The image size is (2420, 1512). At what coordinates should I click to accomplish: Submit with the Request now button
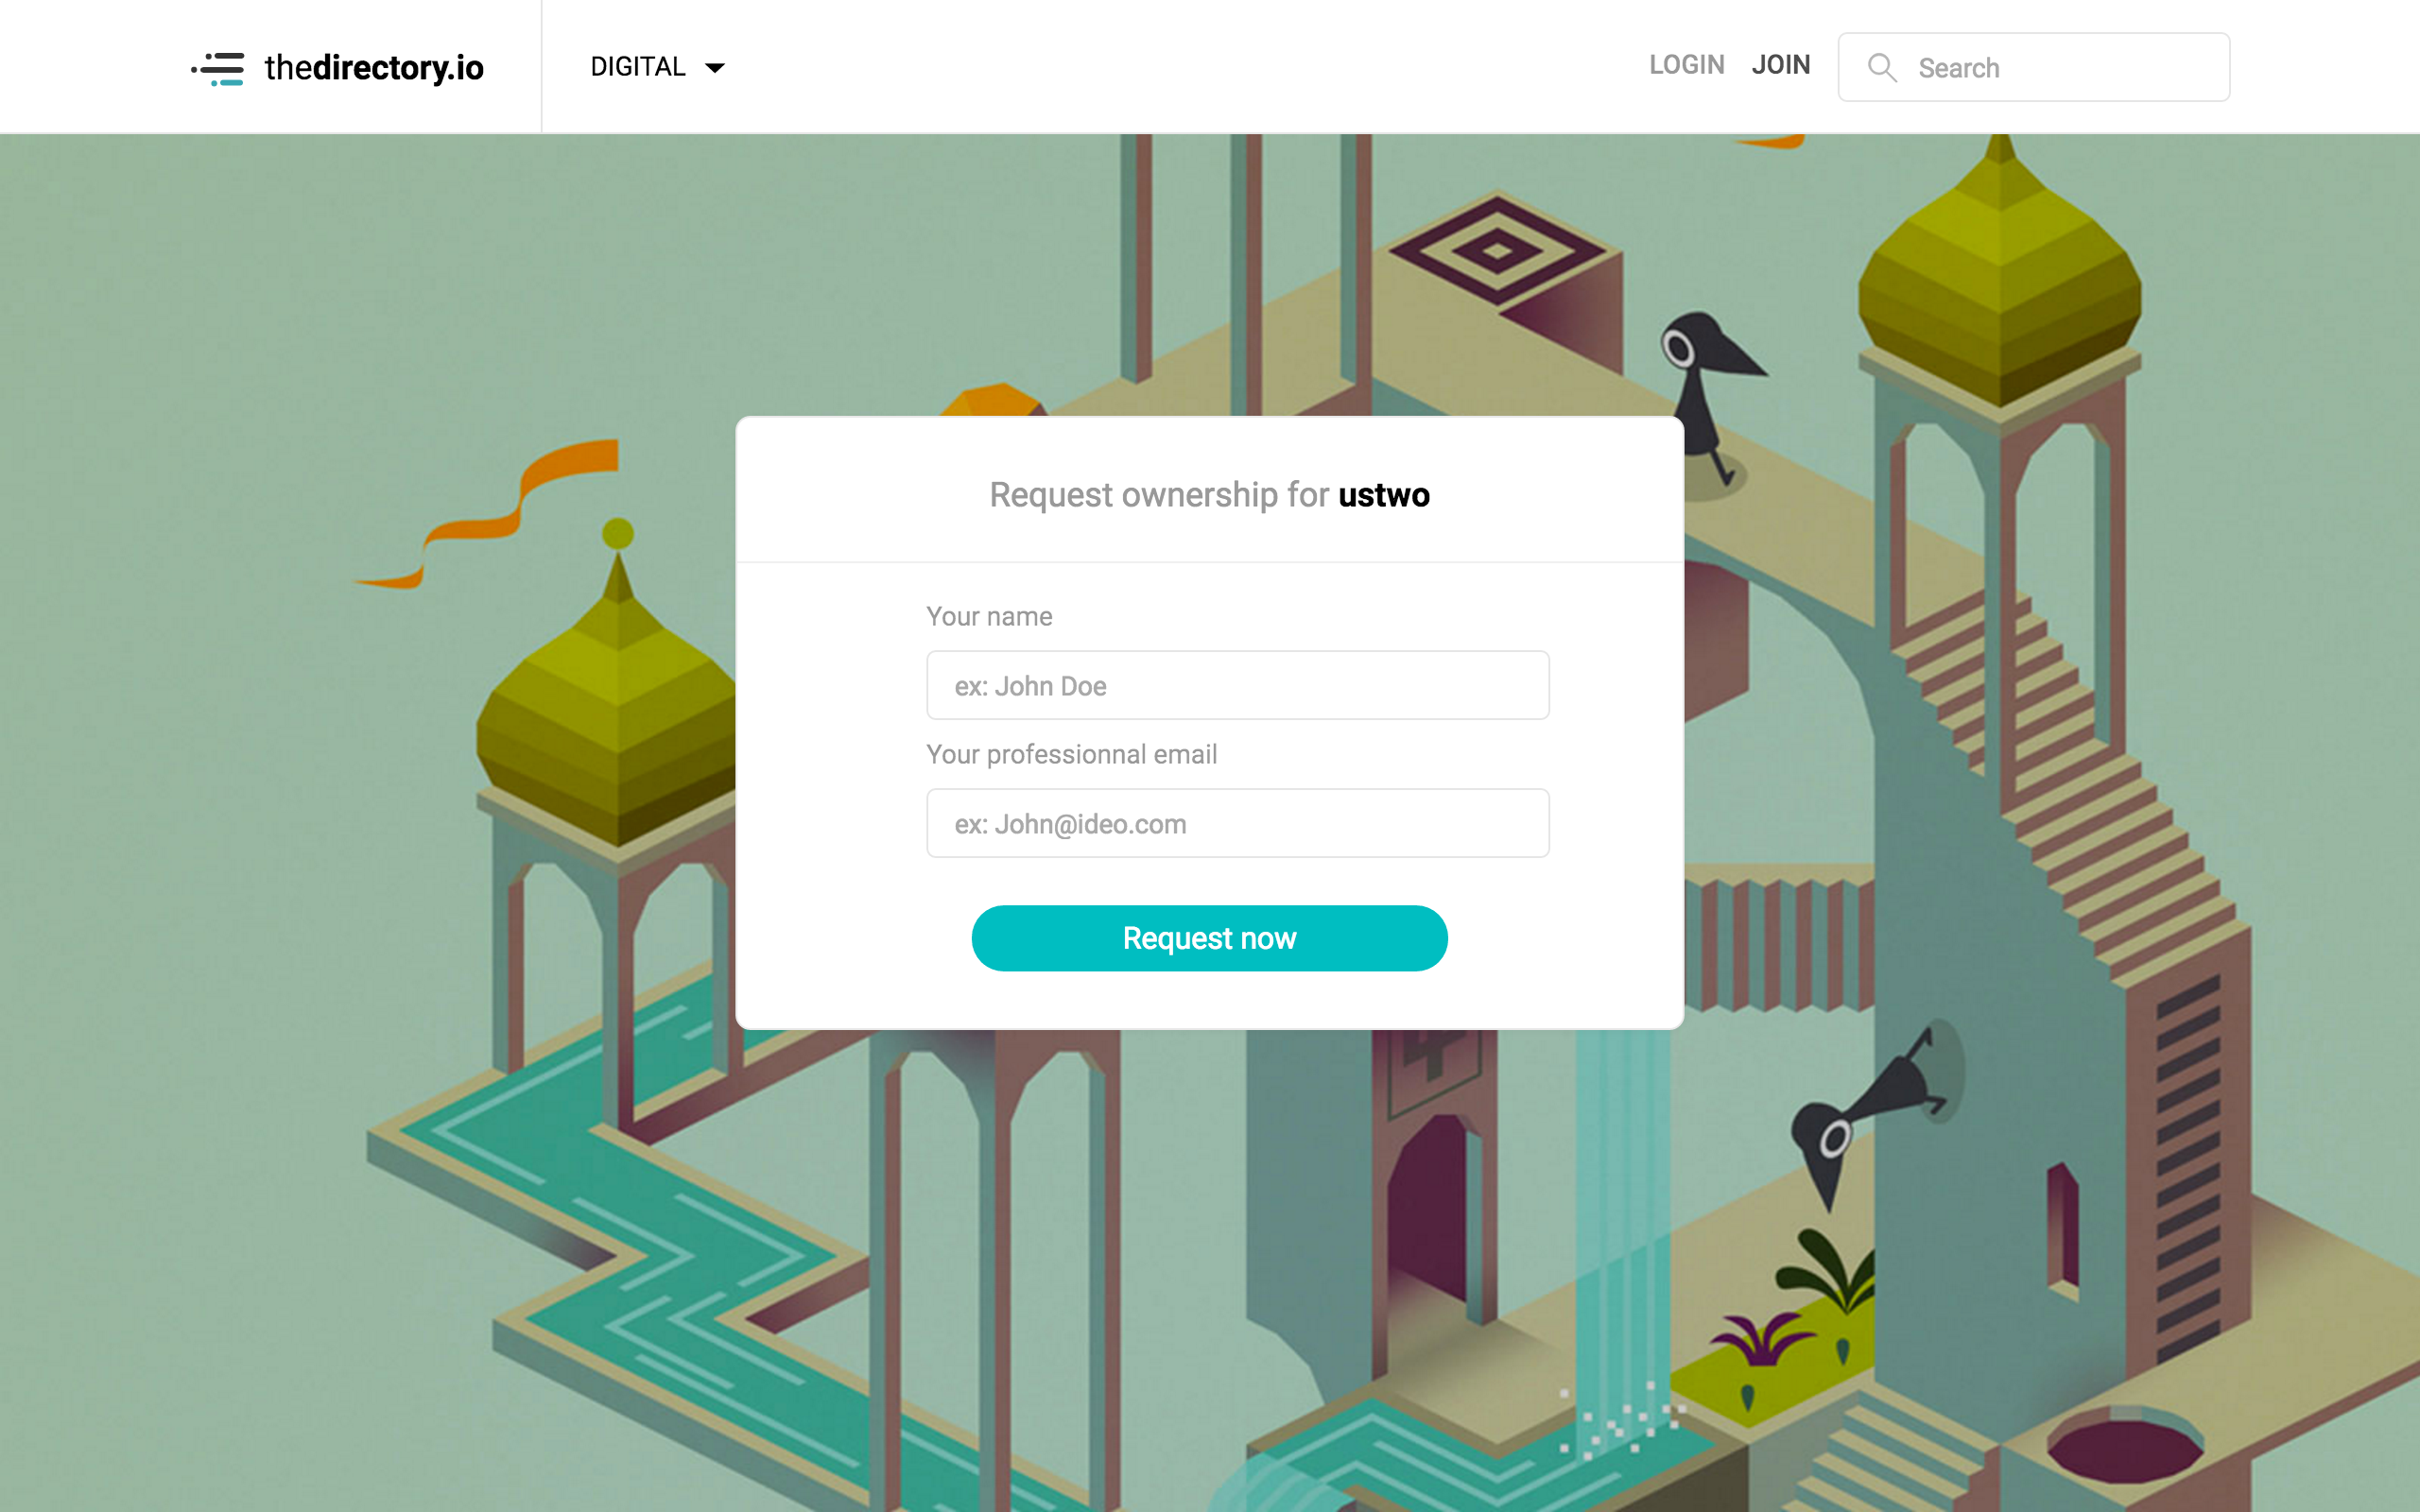[1209, 938]
